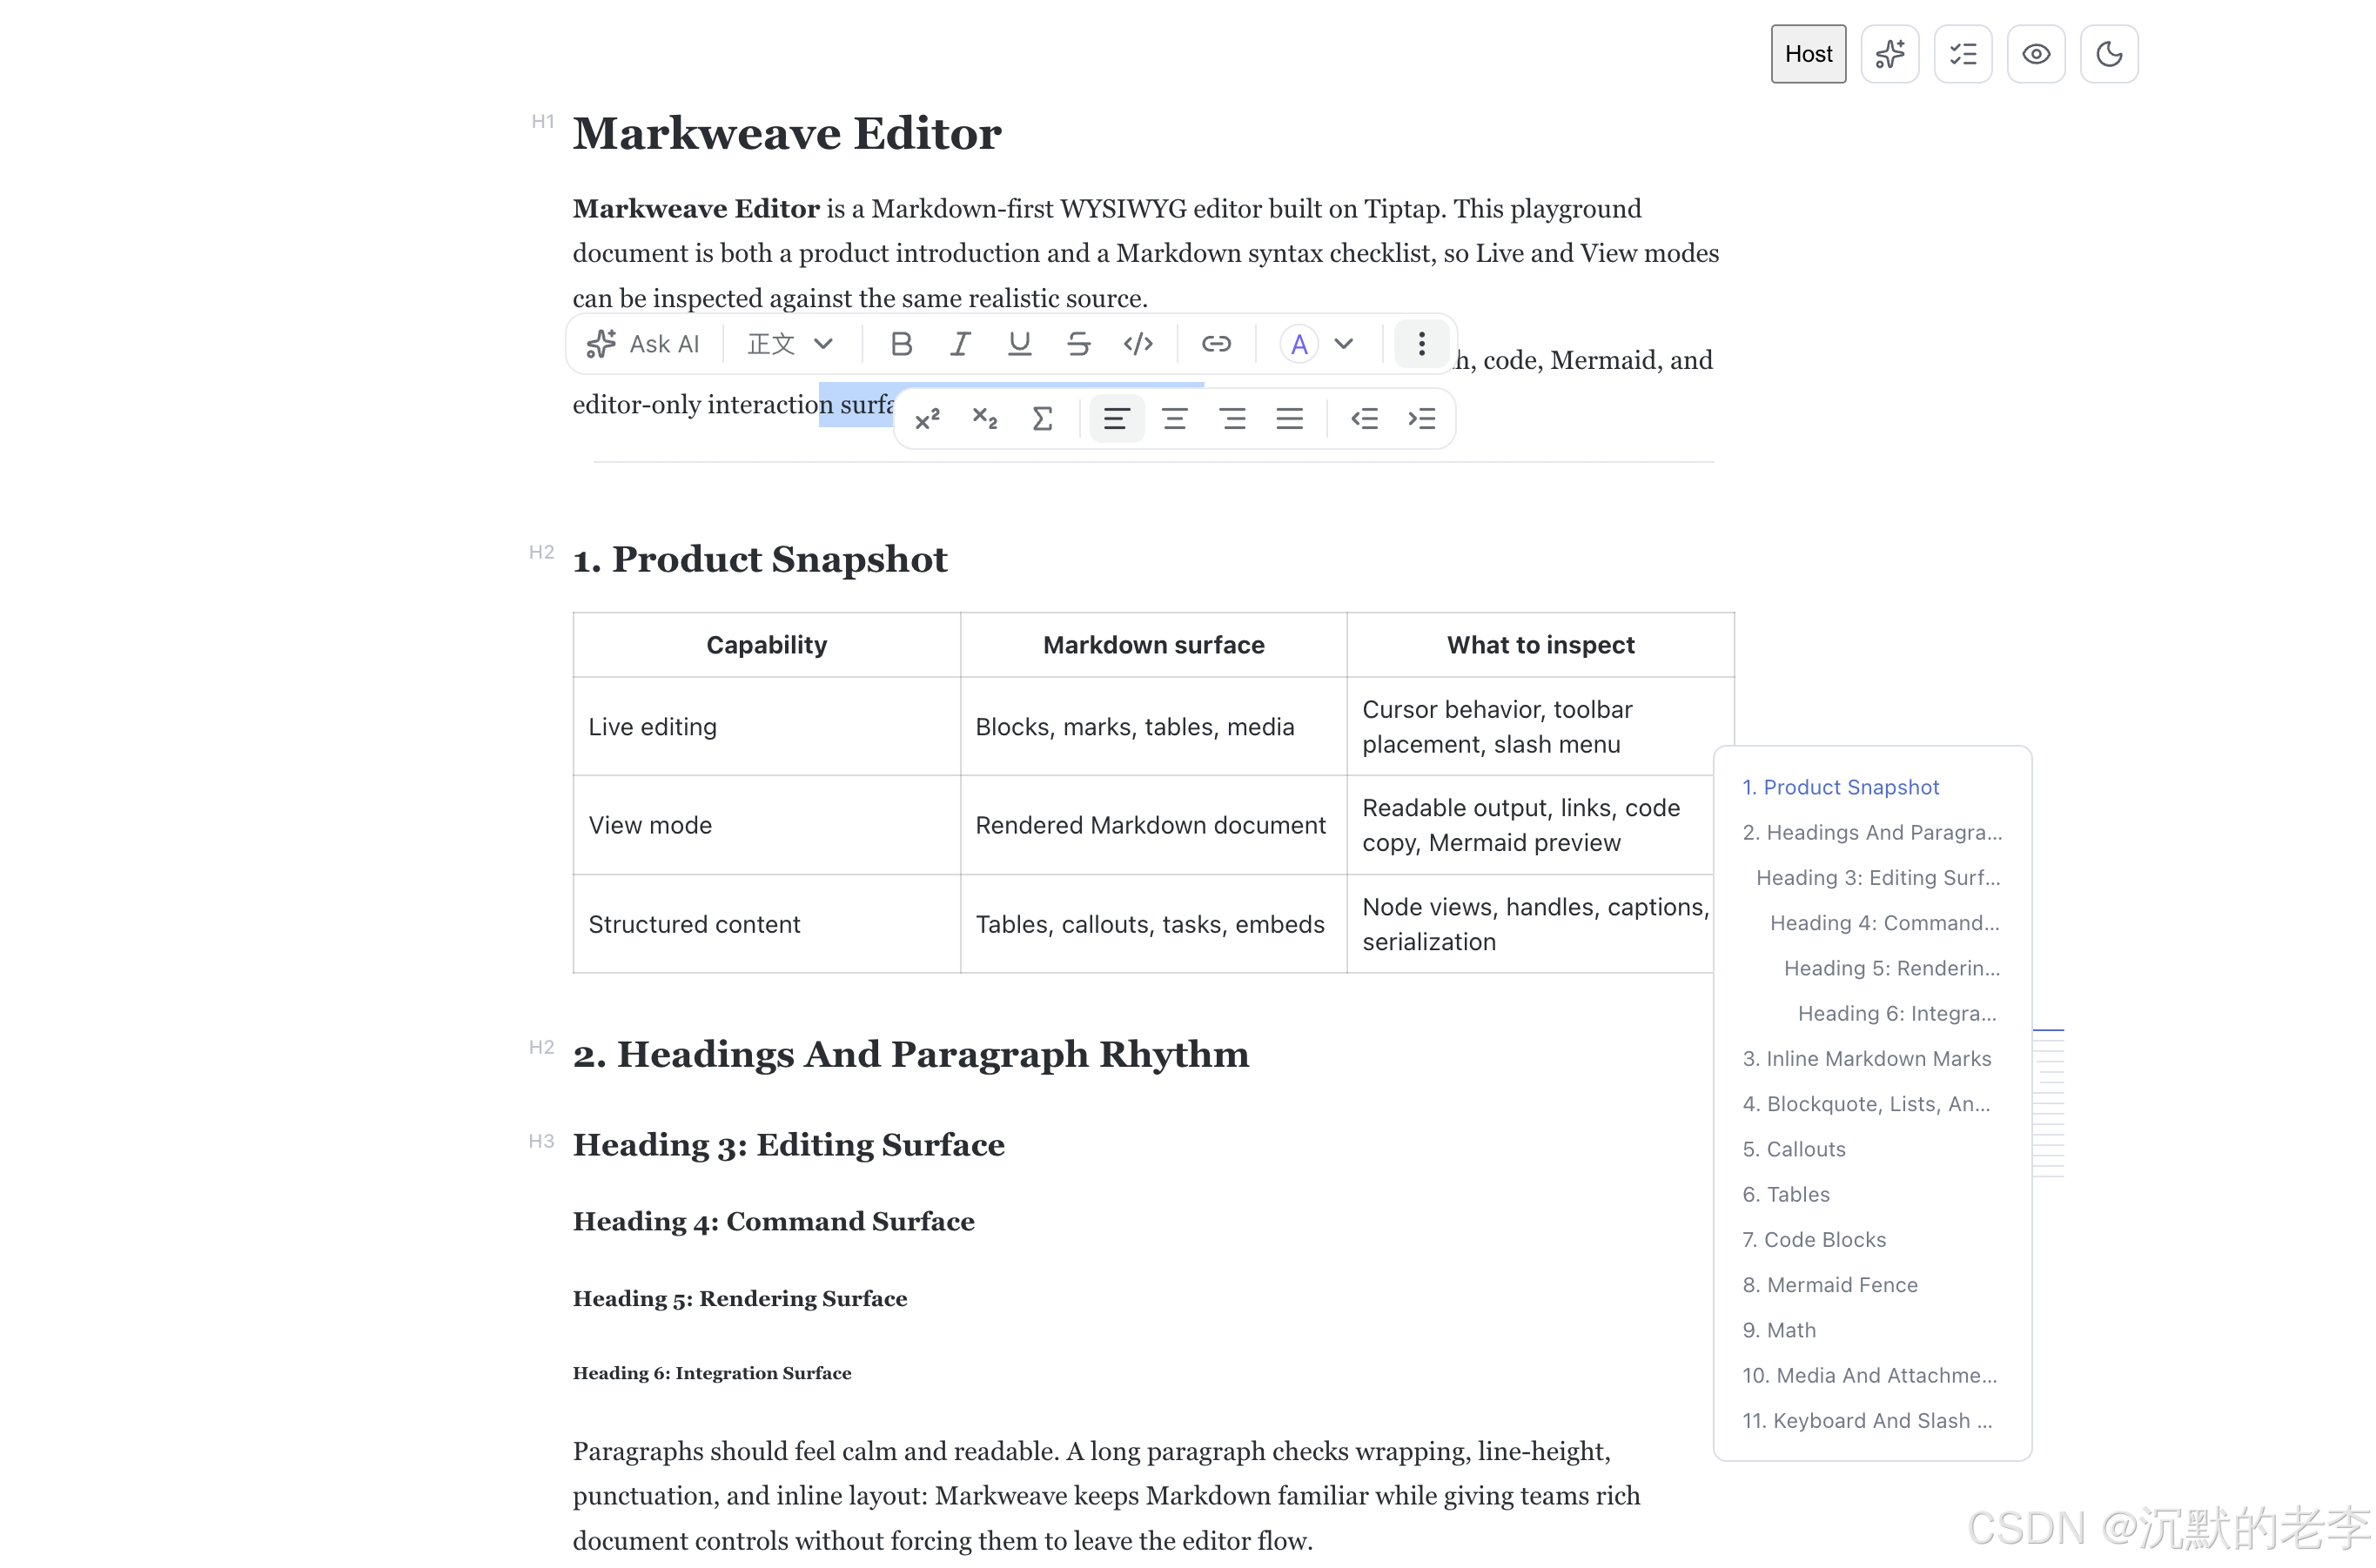Open 4. Blockquote, Lists outline entry
2376x1568 pixels.
(1866, 1104)
